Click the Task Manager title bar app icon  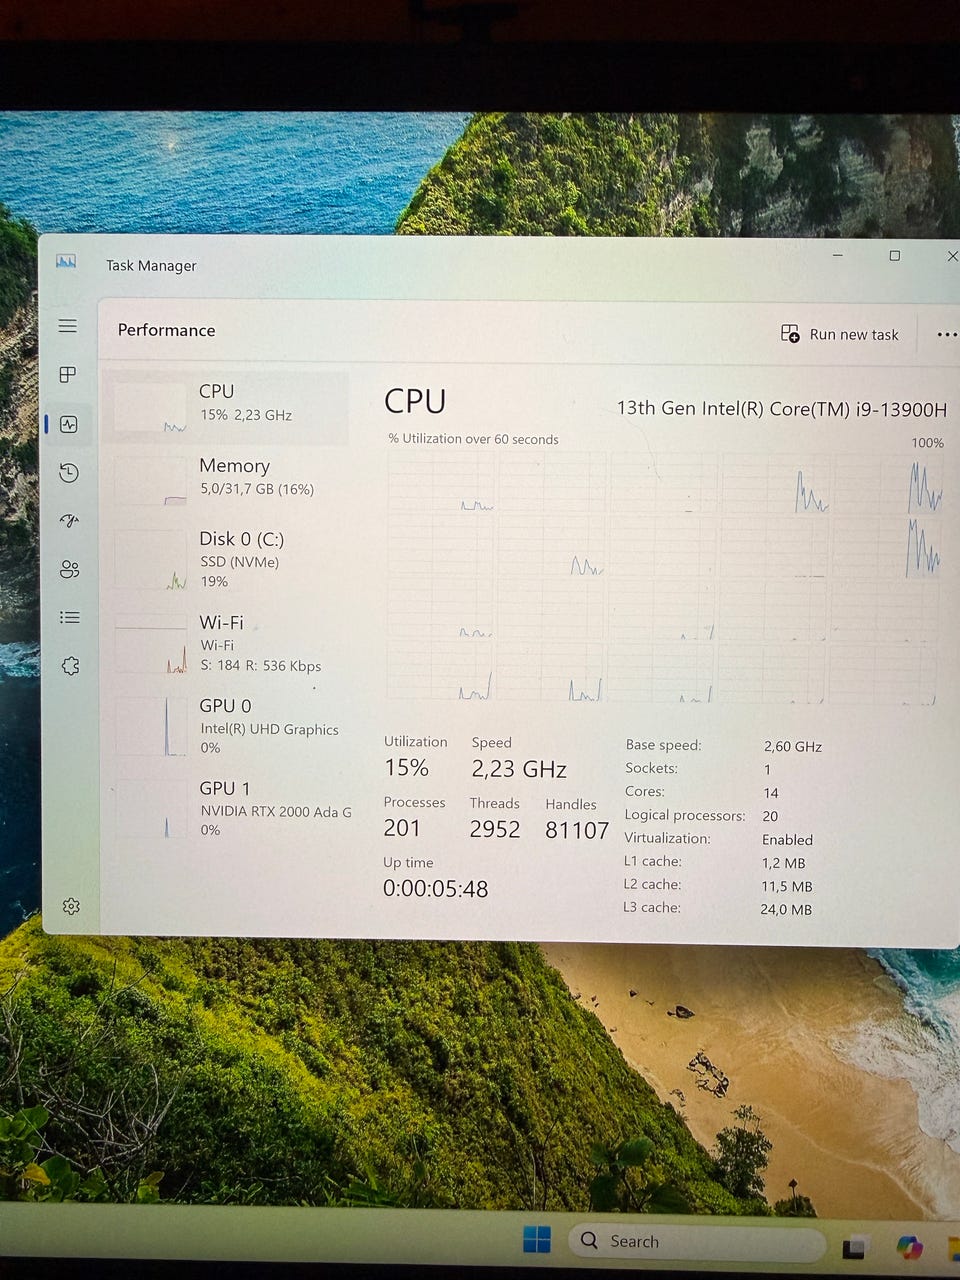coord(66,261)
